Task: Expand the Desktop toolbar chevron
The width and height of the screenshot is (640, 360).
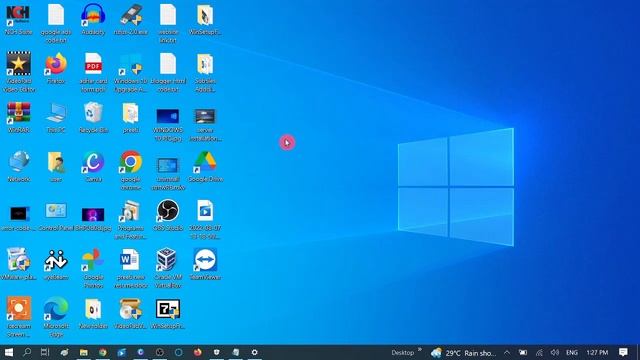Action: click(420, 349)
